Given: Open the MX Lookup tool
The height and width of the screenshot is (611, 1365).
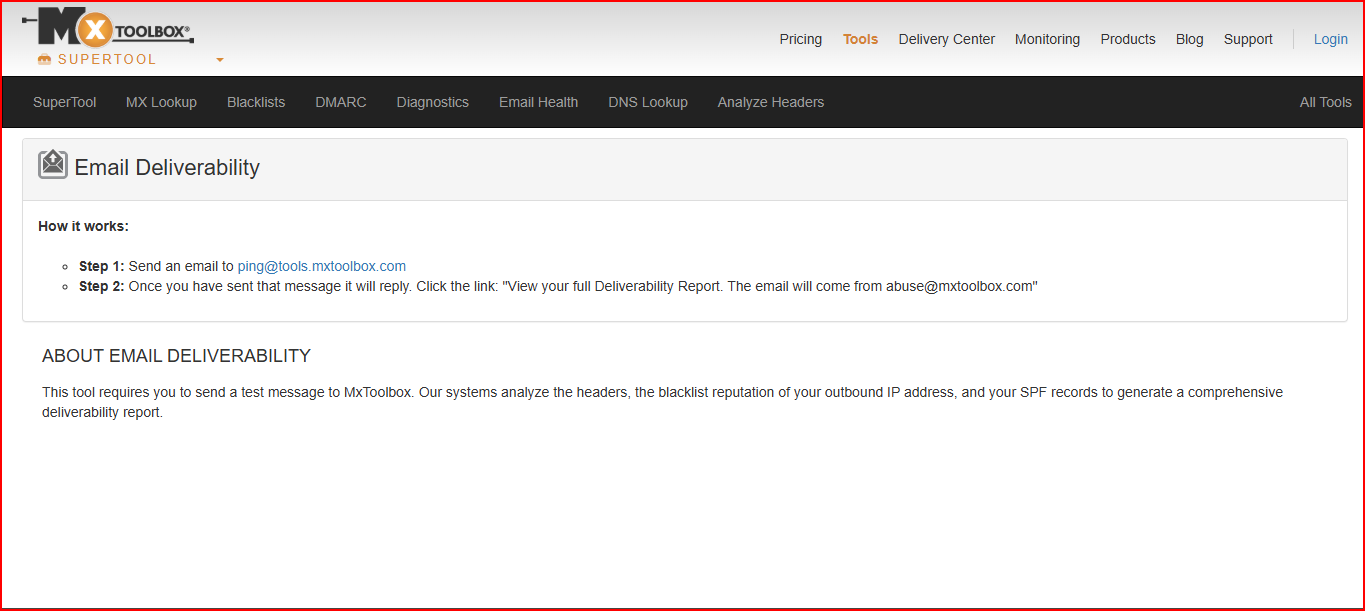Looking at the screenshot, I should pos(161,102).
